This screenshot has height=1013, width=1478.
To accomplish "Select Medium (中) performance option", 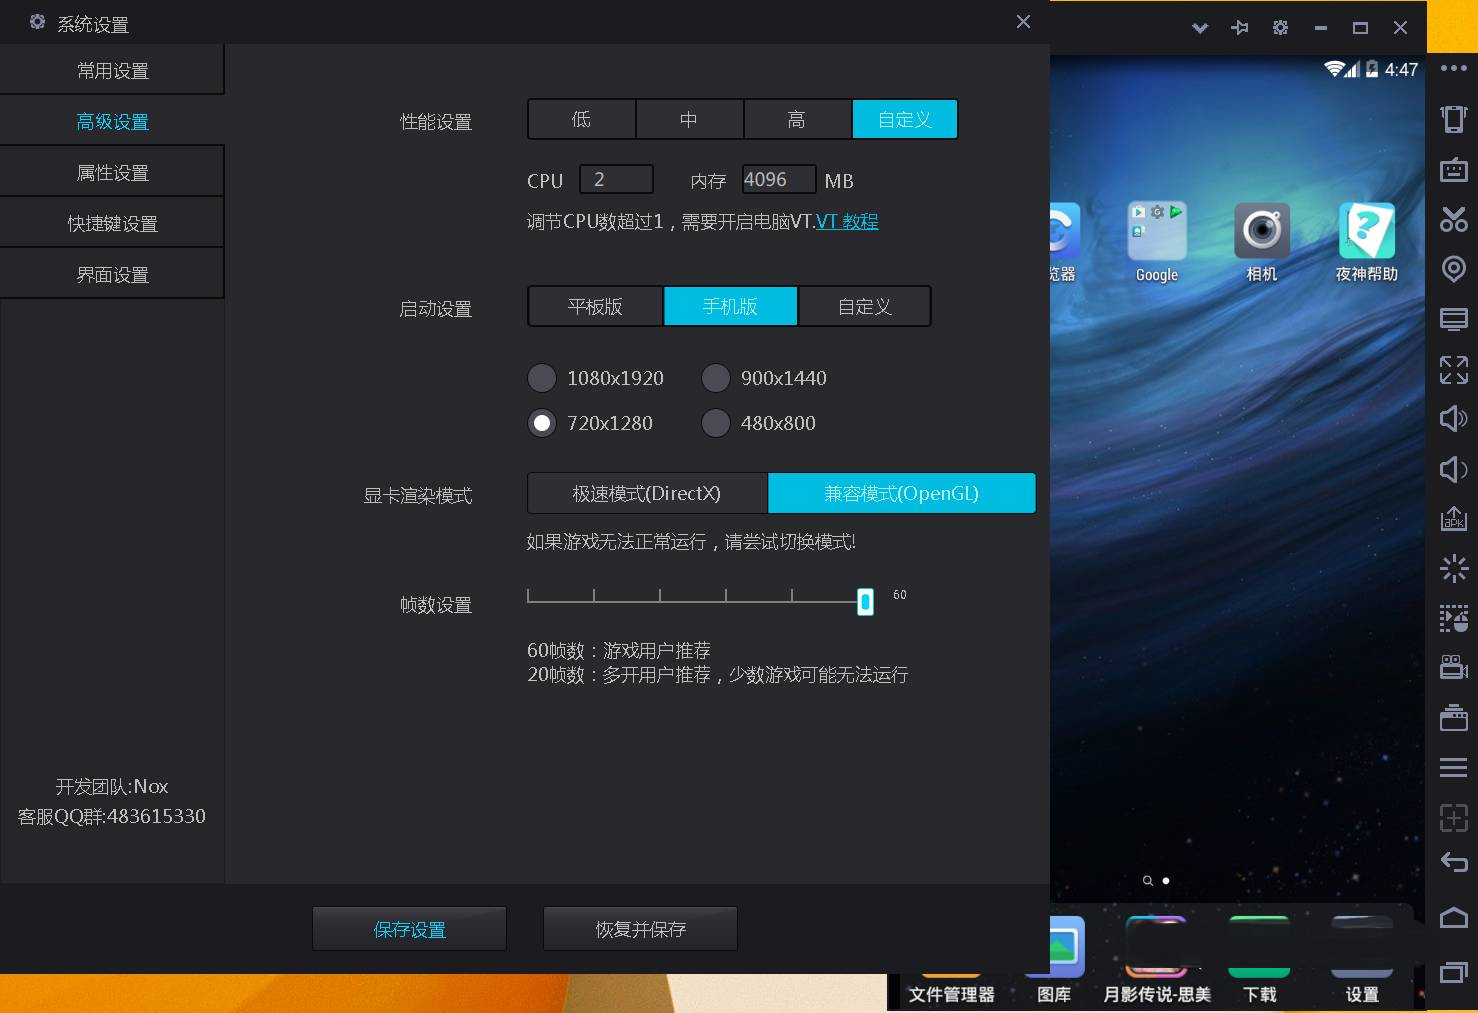I will pos(689,119).
